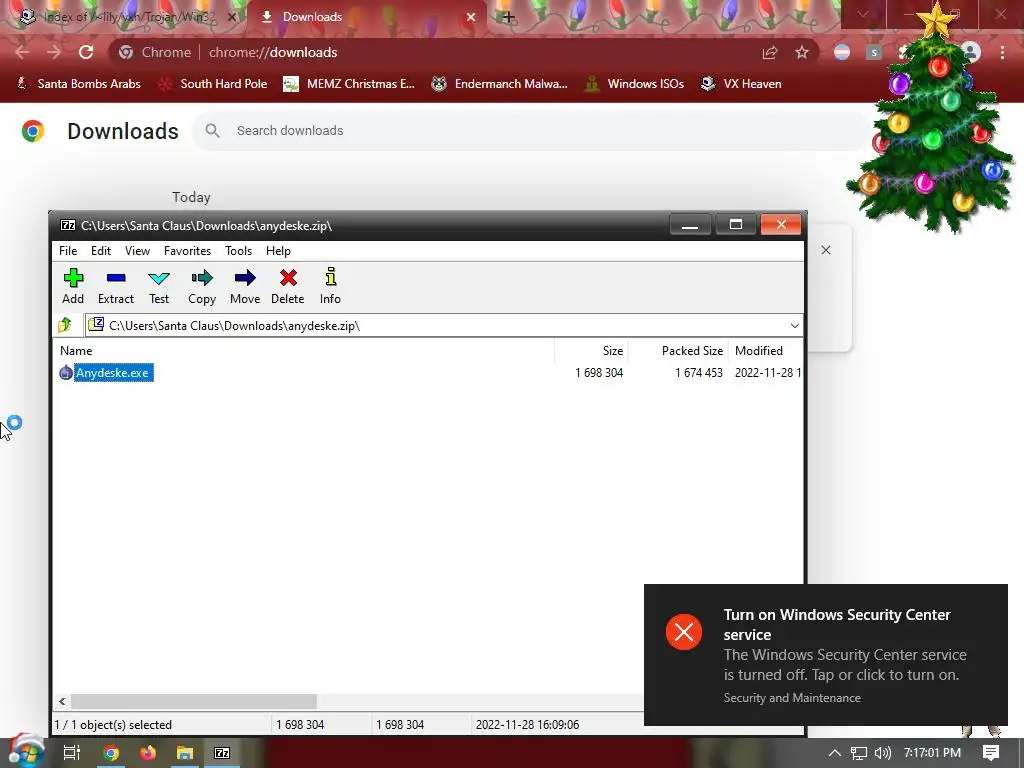1024x768 pixels.
Task: Switch to the Index of Trojan tab
Action: click(127, 17)
